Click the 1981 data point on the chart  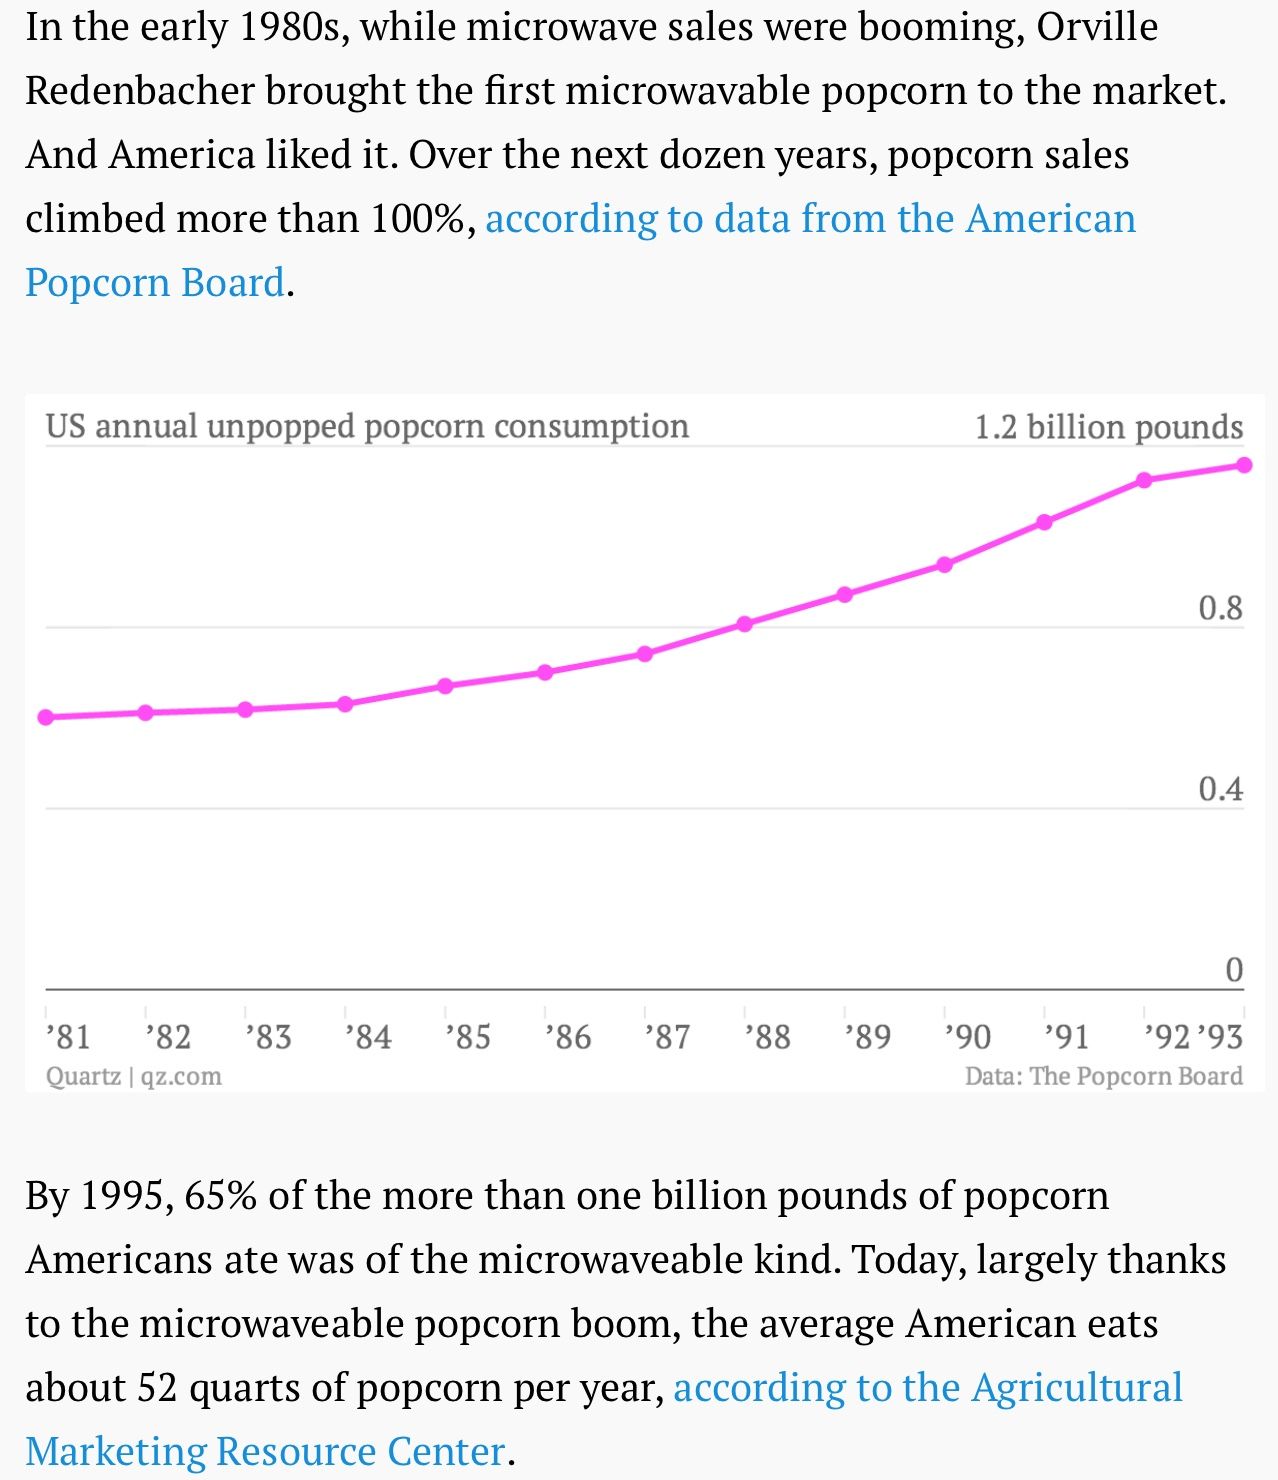click(x=46, y=717)
